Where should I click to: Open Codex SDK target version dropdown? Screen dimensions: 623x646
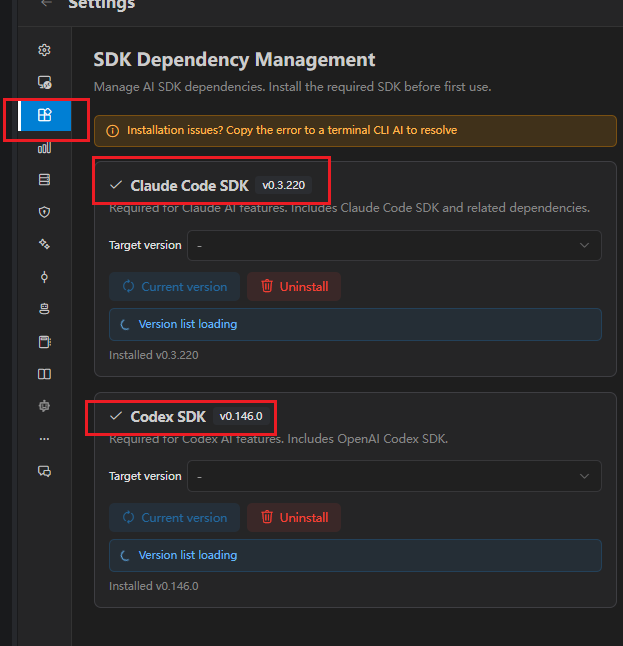[394, 476]
